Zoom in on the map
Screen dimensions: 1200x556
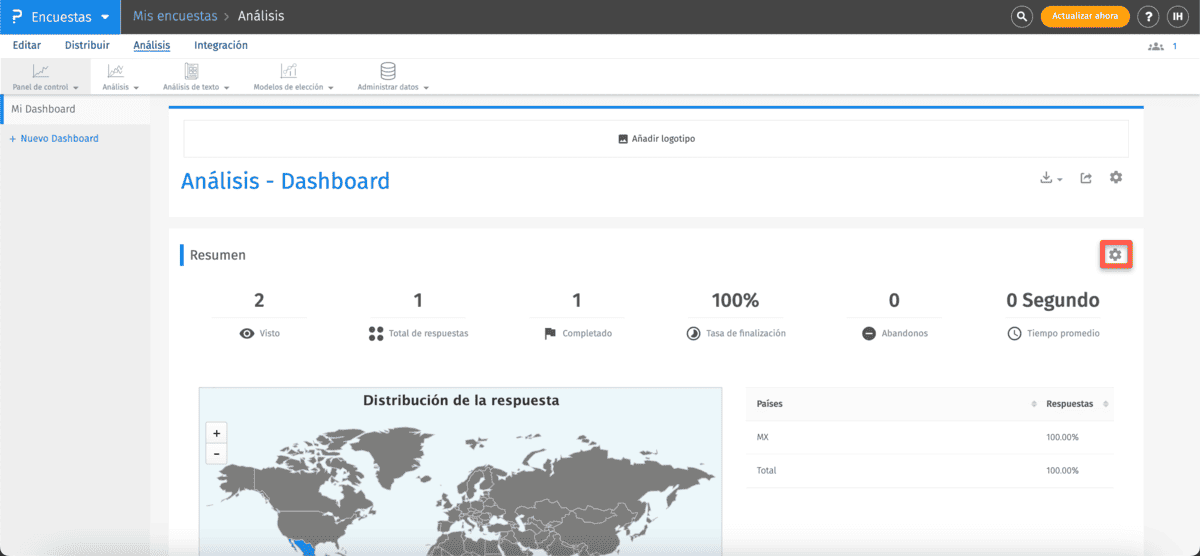click(x=216, y=432)
